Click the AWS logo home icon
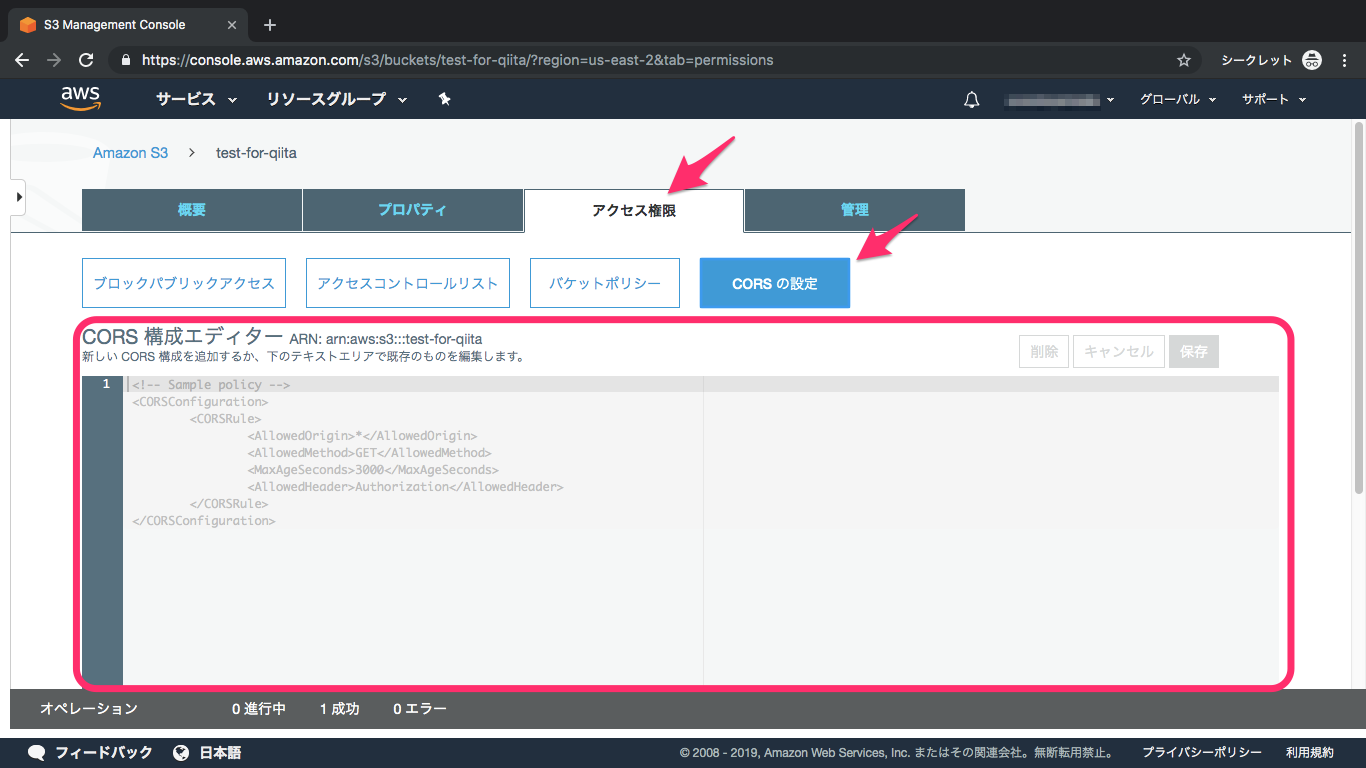This screenshot has height=768, width=1366. 80,98
